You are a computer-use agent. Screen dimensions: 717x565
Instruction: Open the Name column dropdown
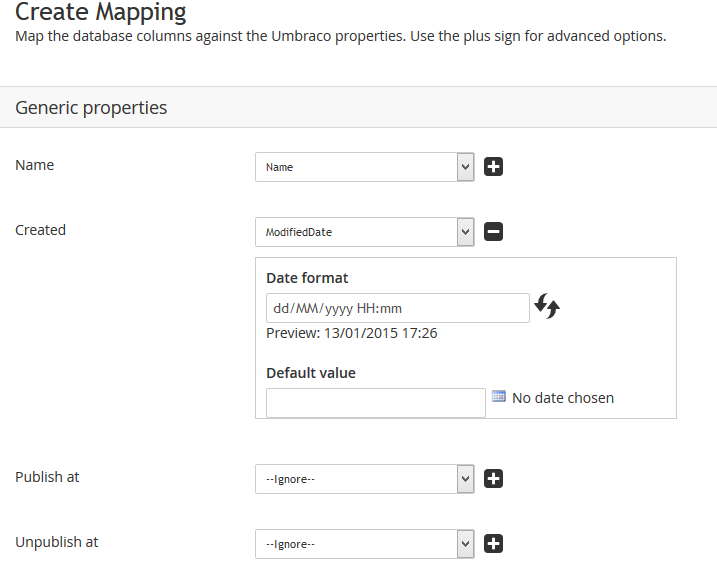pos(364,167)
